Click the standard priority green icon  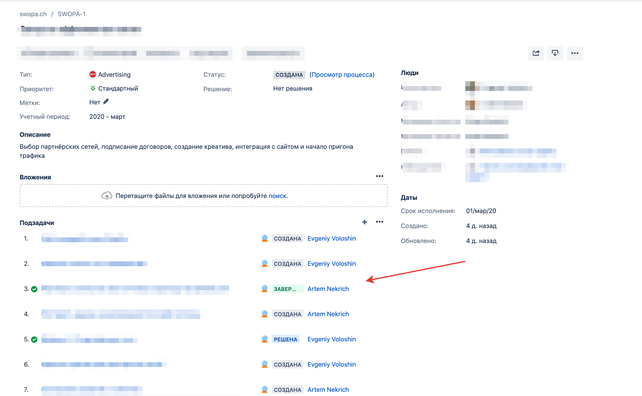click(93, 88)
